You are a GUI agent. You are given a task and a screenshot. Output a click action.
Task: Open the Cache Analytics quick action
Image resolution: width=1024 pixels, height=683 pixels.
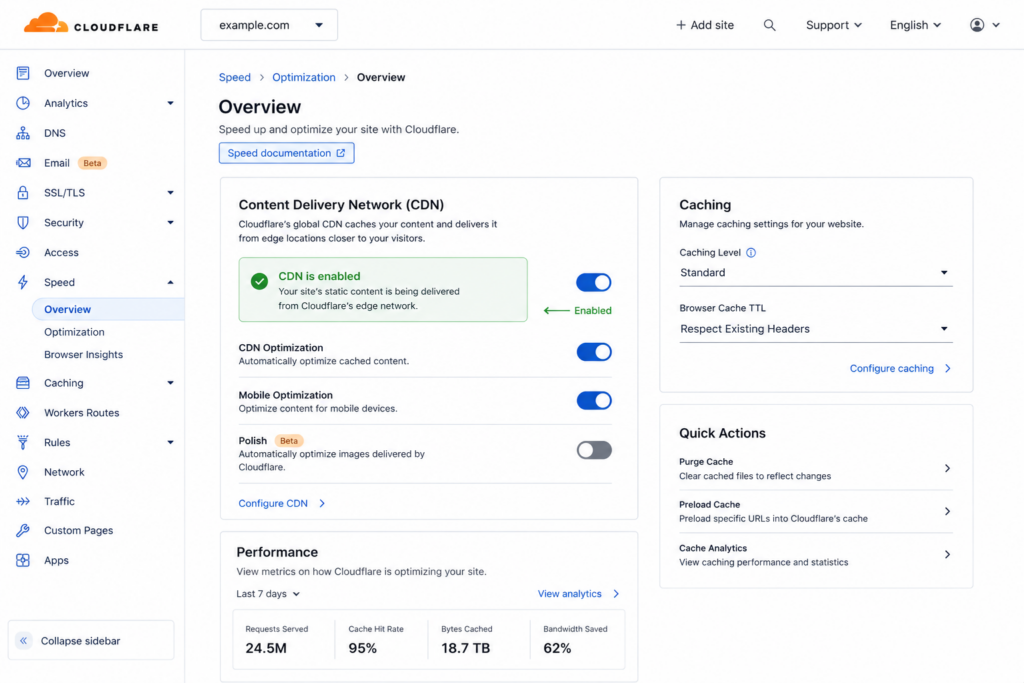pos(816,554)
